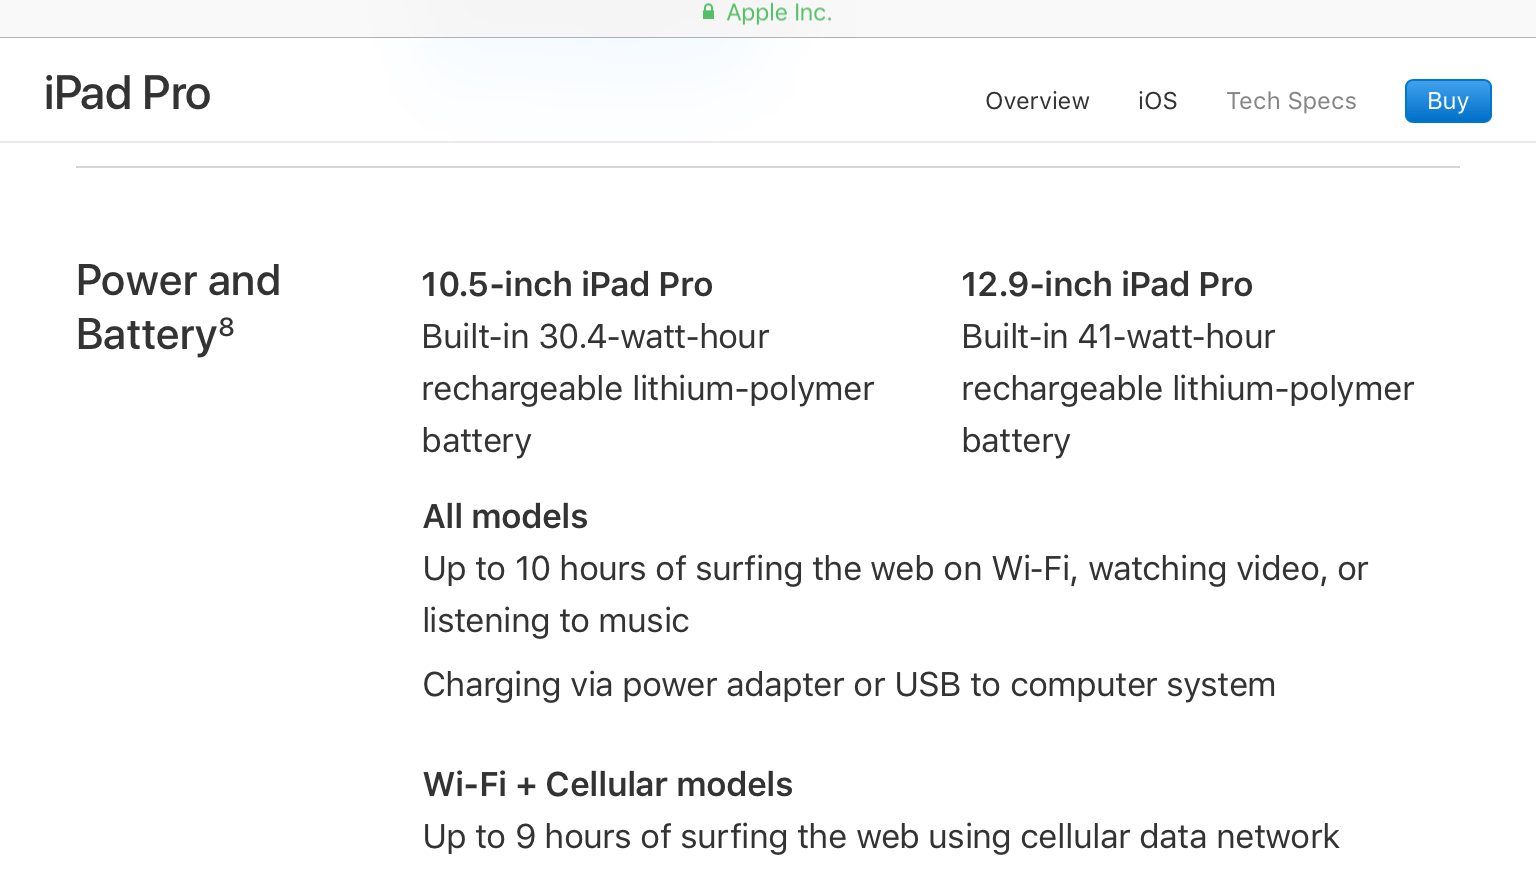Click the Power and Battery section heading
1536x874 pixels.
coord(178,307)
